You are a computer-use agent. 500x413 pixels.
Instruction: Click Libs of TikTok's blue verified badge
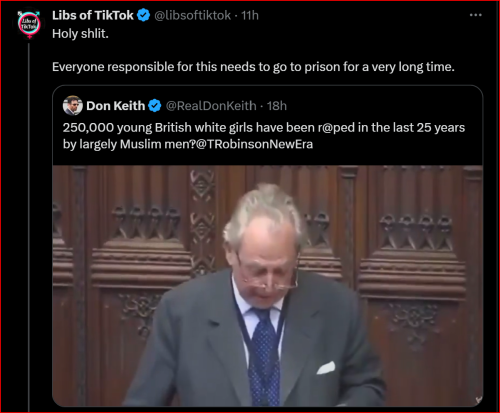(x=144, y=15)
